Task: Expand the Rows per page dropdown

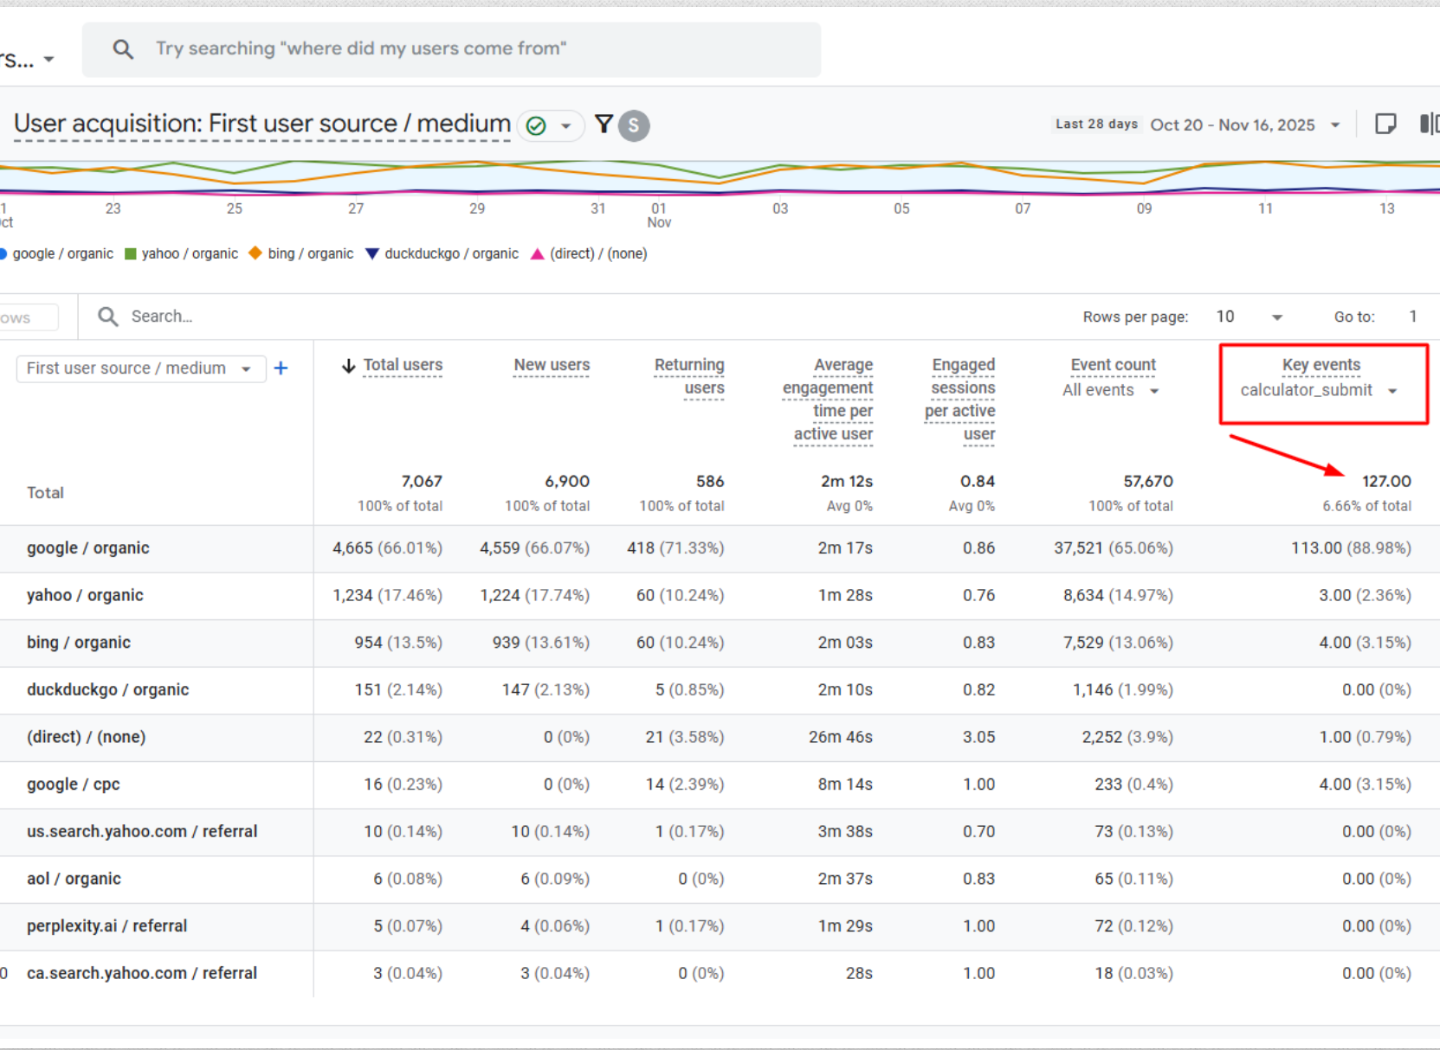Action: (x=1276, y=317)
